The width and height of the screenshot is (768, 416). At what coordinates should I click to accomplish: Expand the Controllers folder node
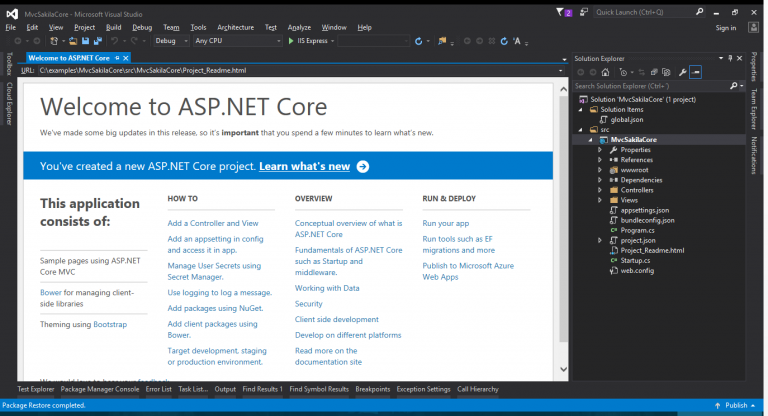tap(599, 190)
